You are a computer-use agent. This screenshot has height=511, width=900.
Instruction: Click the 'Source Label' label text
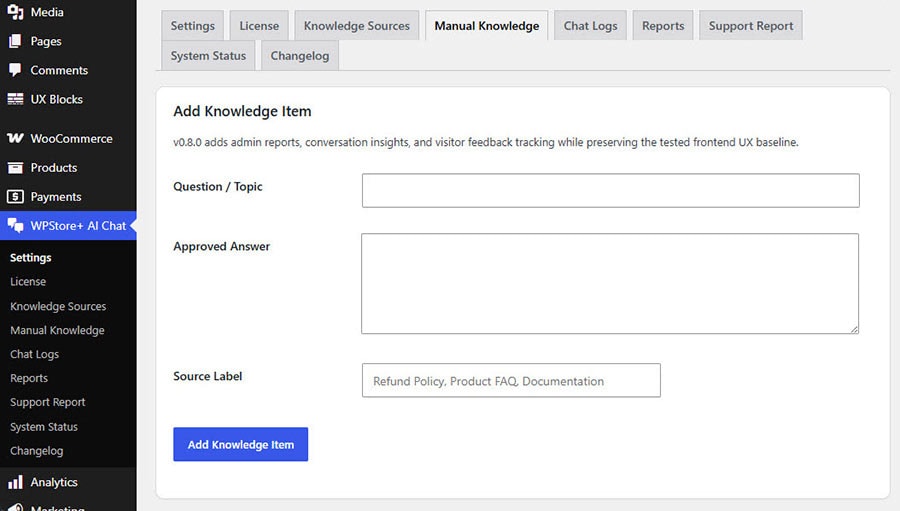pyautogui.click(x=208, y=376)
